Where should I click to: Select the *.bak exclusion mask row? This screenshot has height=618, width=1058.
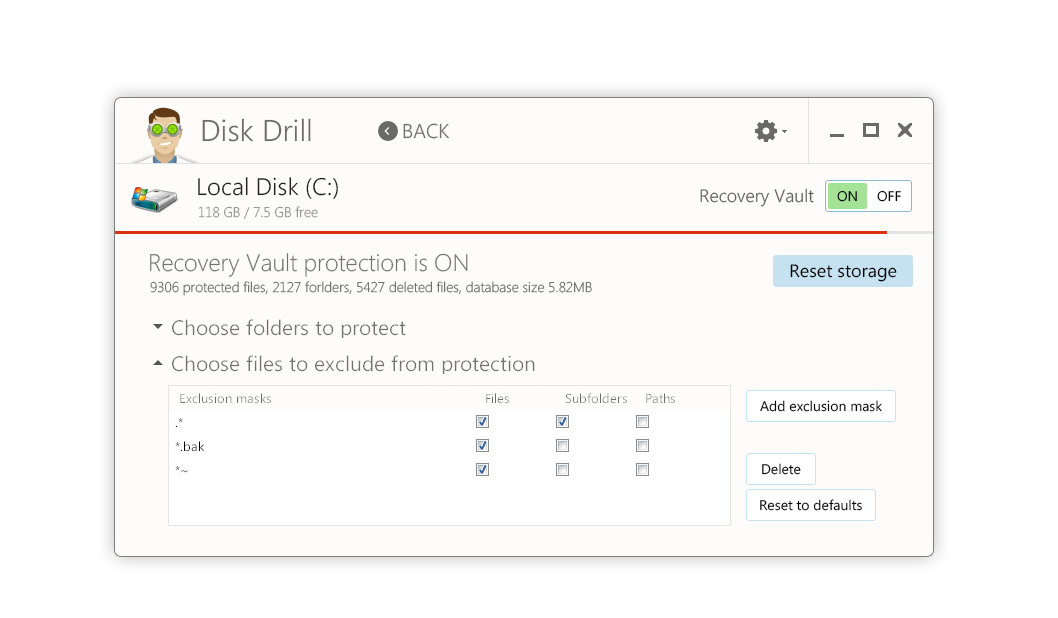point(300,446)
